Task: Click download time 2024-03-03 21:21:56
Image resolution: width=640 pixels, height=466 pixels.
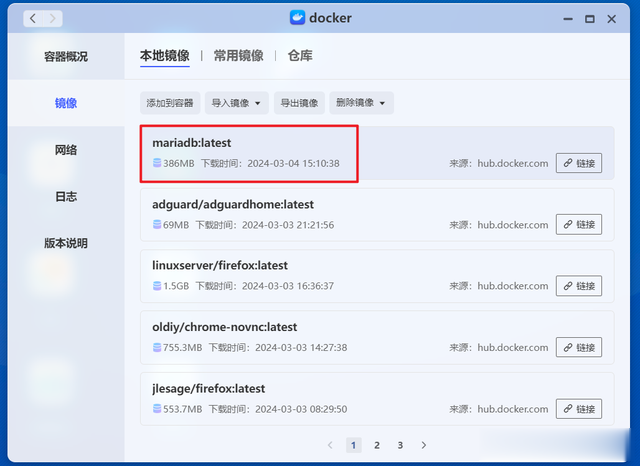Action: 288,225
